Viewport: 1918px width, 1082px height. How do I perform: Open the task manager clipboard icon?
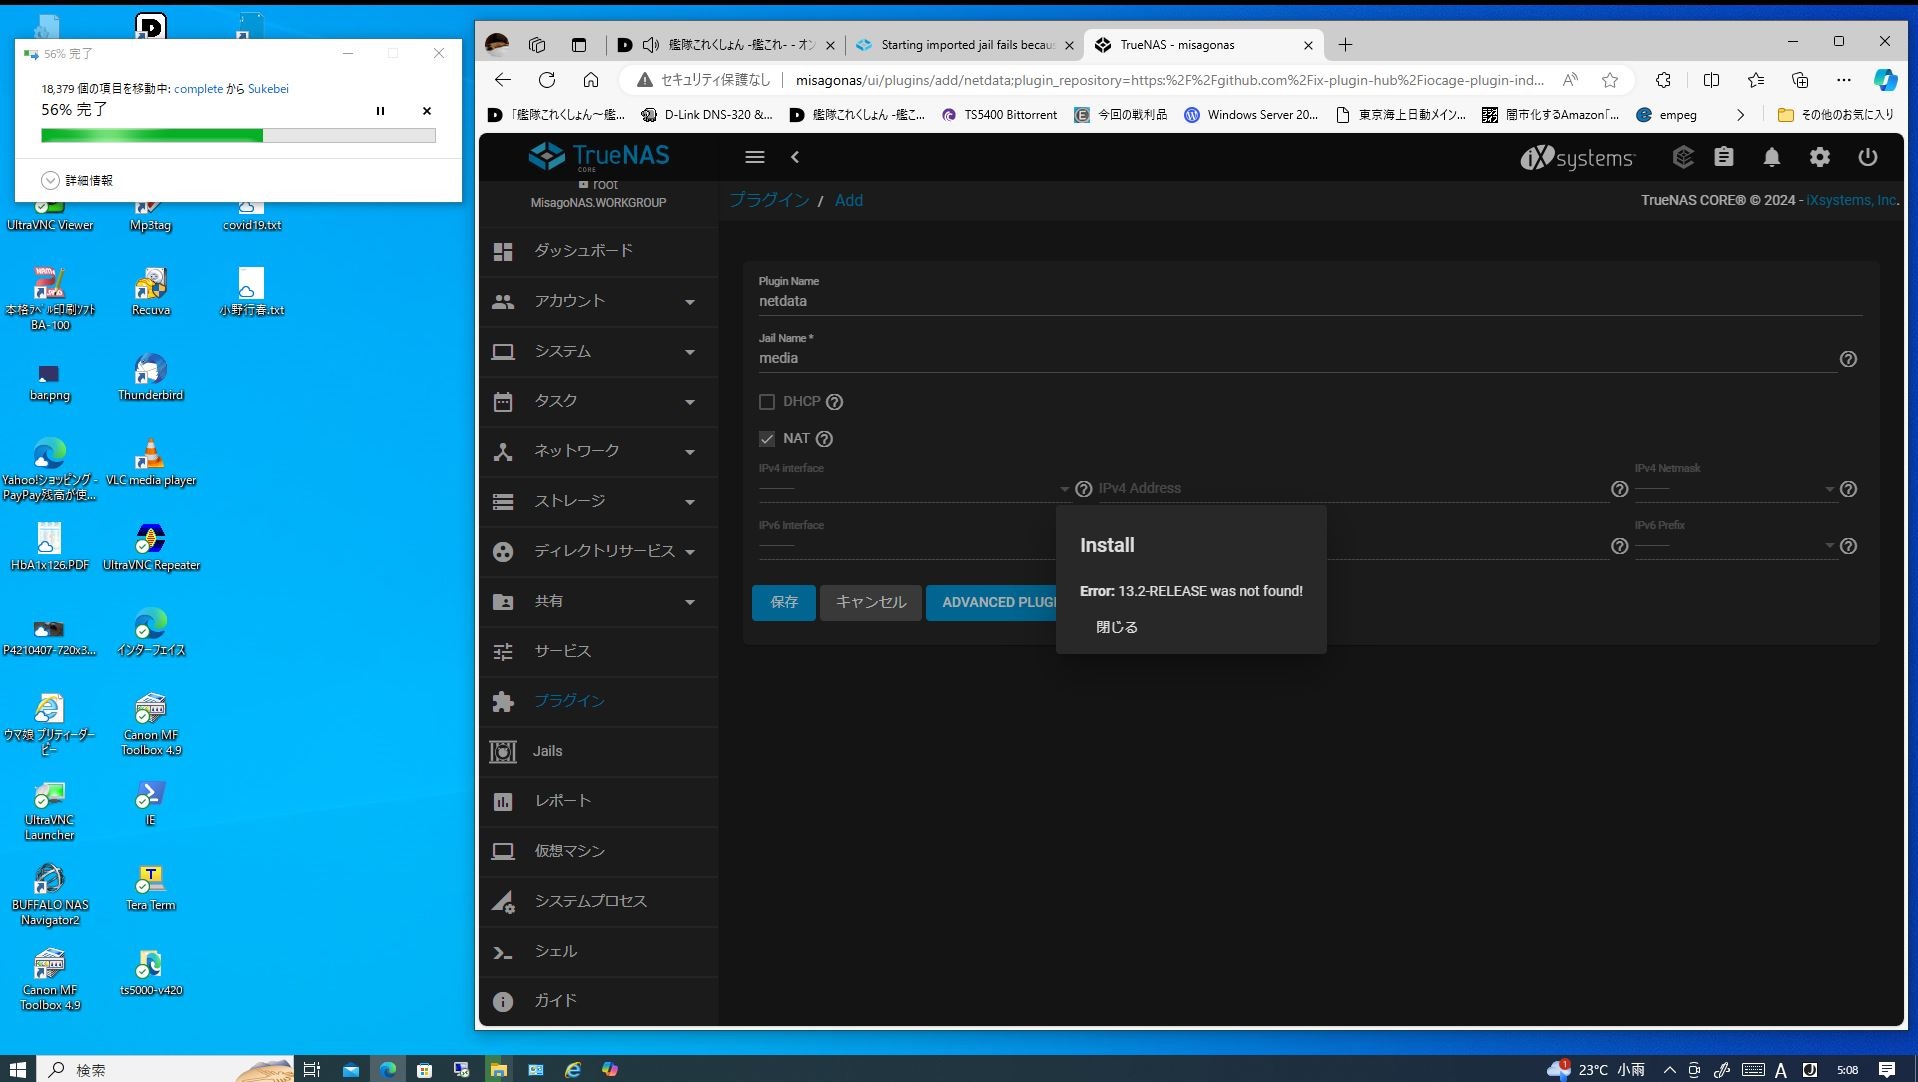point(1723,157)
